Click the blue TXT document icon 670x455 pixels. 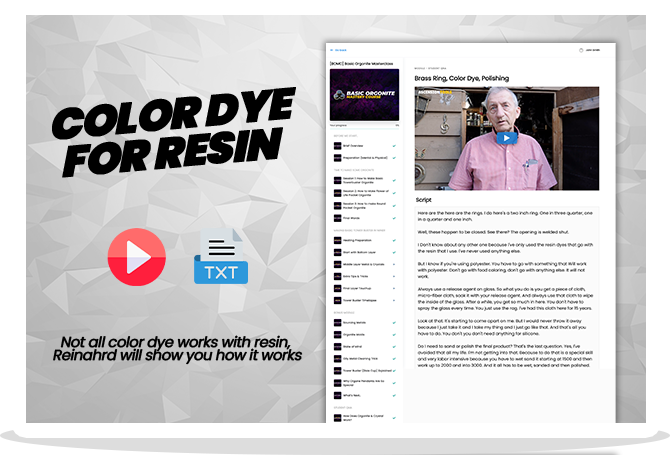pos(221,257)
